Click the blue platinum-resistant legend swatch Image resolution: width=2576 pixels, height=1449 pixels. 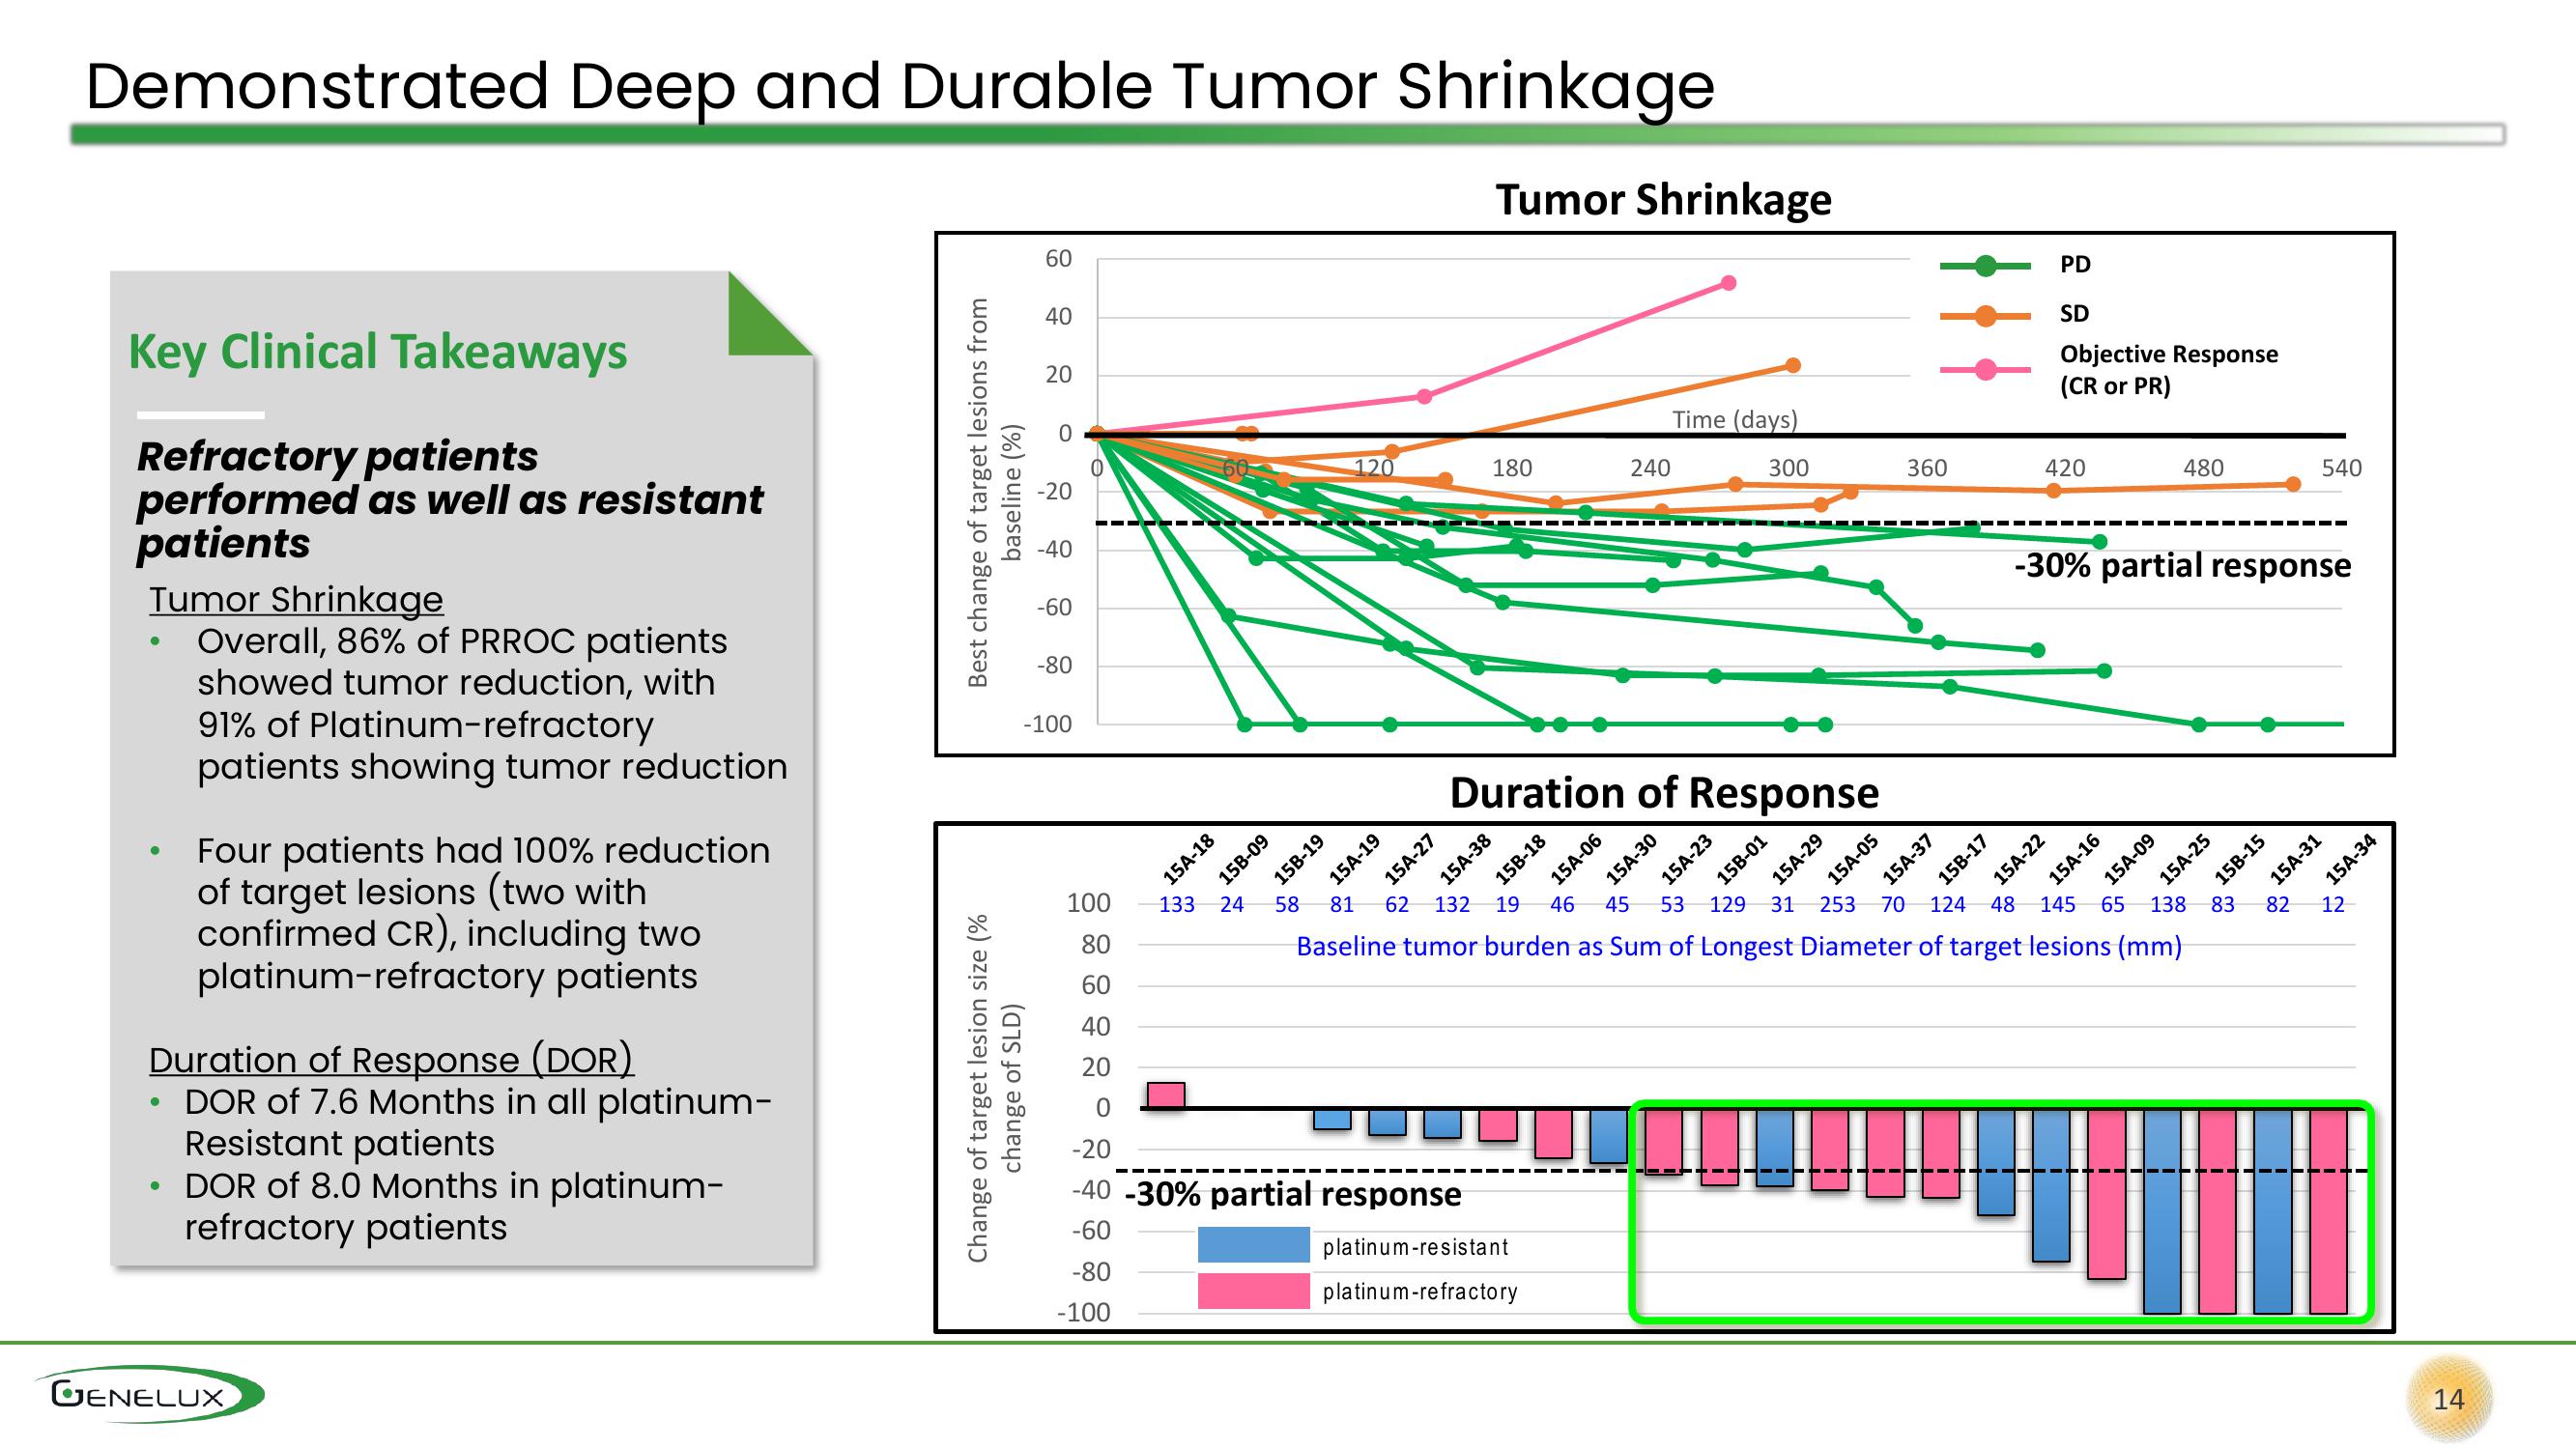point(1253,1244)
